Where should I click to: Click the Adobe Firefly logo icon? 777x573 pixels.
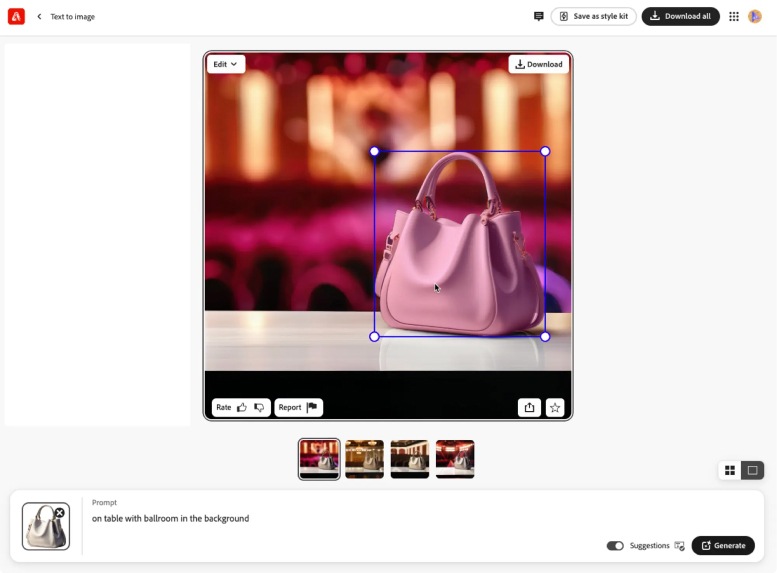(16, 16)
